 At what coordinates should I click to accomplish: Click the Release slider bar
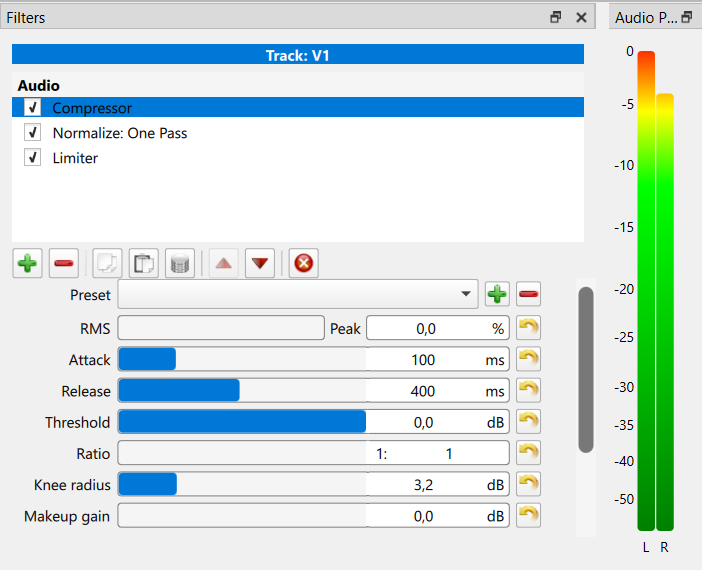pos(240,390)
